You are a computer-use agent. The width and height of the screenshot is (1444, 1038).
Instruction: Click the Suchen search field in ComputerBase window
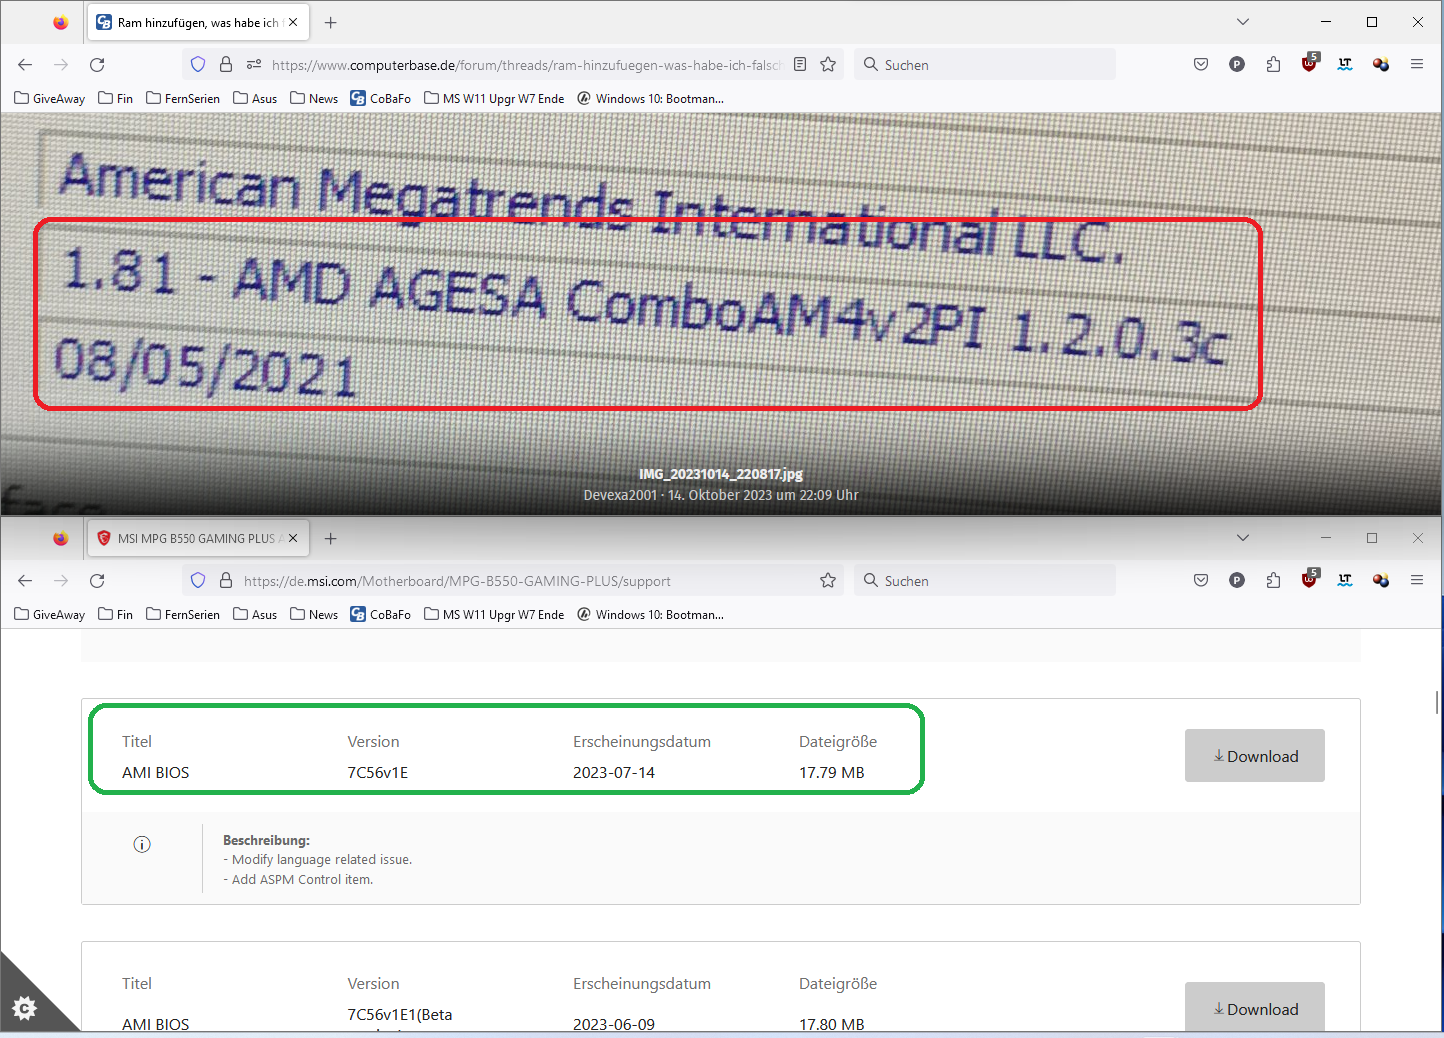pyautogui.click(x=985, y=65)
